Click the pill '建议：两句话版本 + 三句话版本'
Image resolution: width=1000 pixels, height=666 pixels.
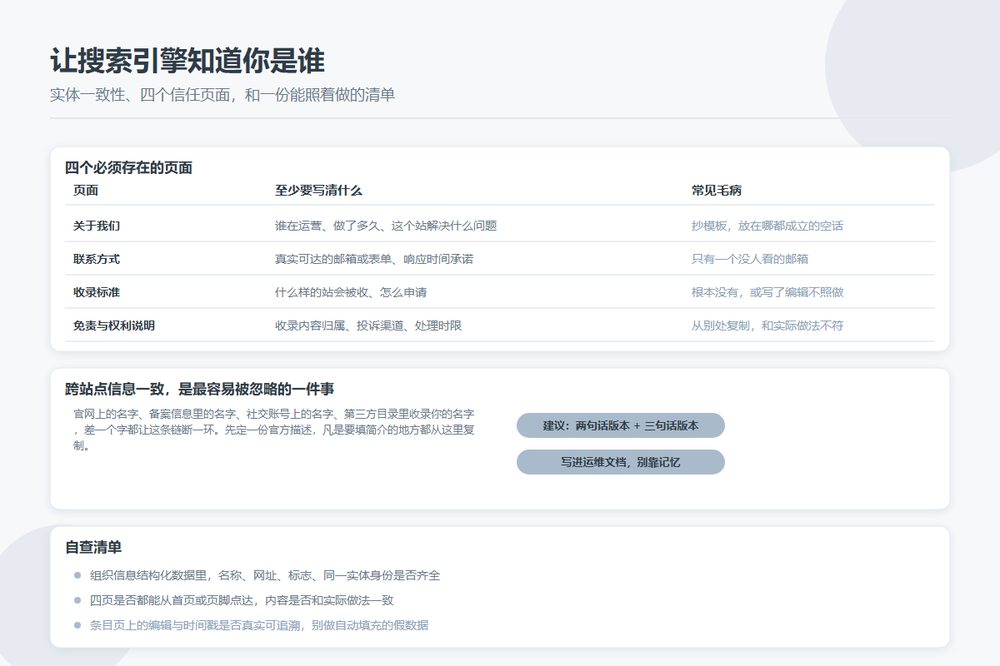[620, 426]
